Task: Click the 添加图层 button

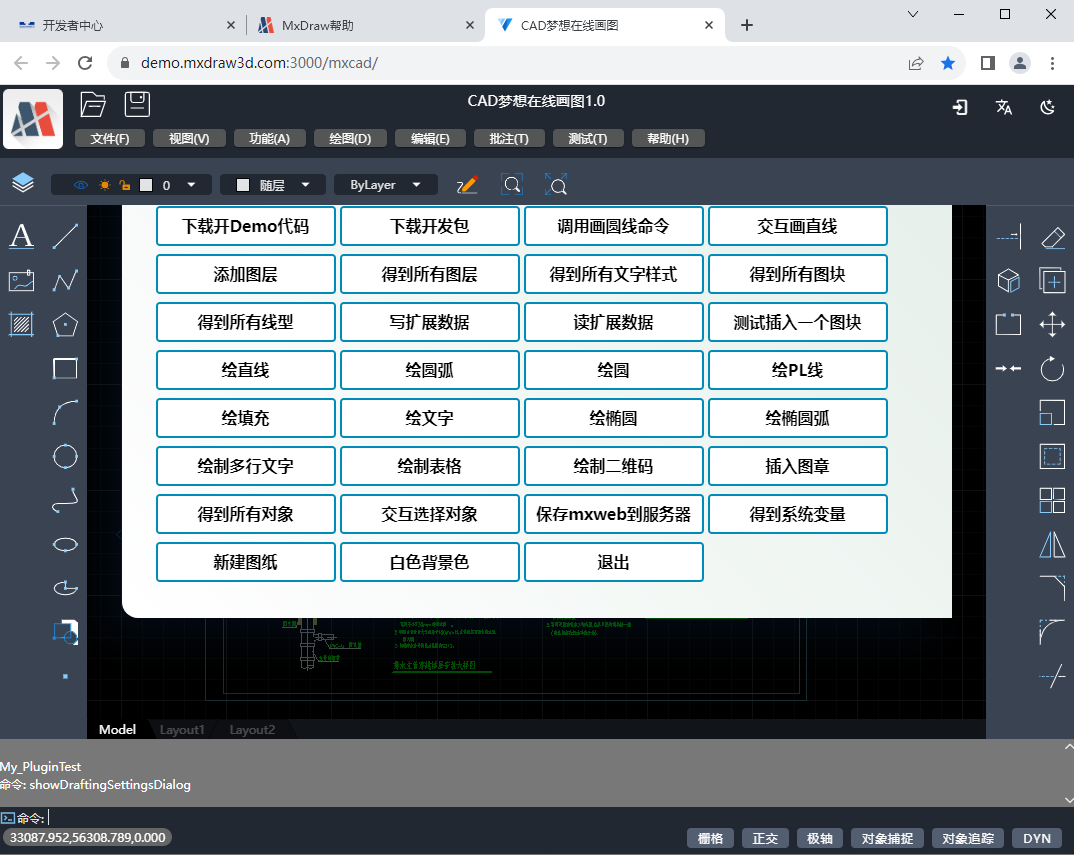Action: 245,274
